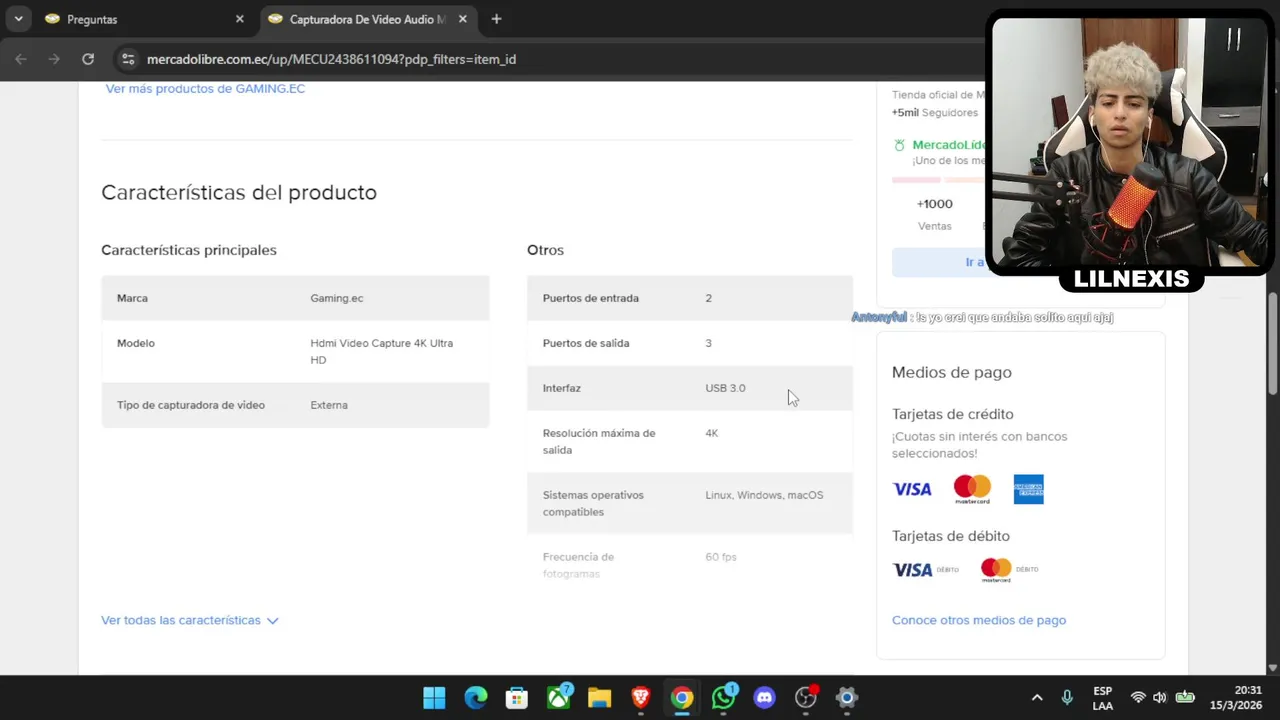Open the tab search dropdown arrow
The height and width of the screenshot is (720, 1280).
[18, 19]
